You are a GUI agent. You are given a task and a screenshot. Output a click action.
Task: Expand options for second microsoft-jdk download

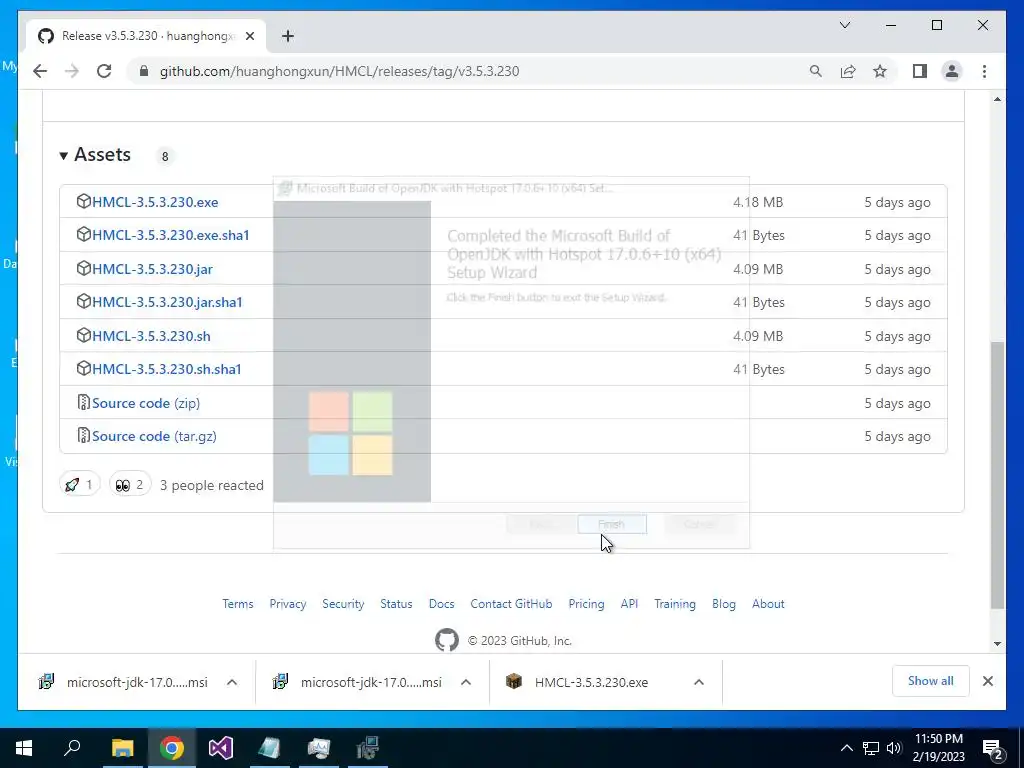(x=466, y=682)
